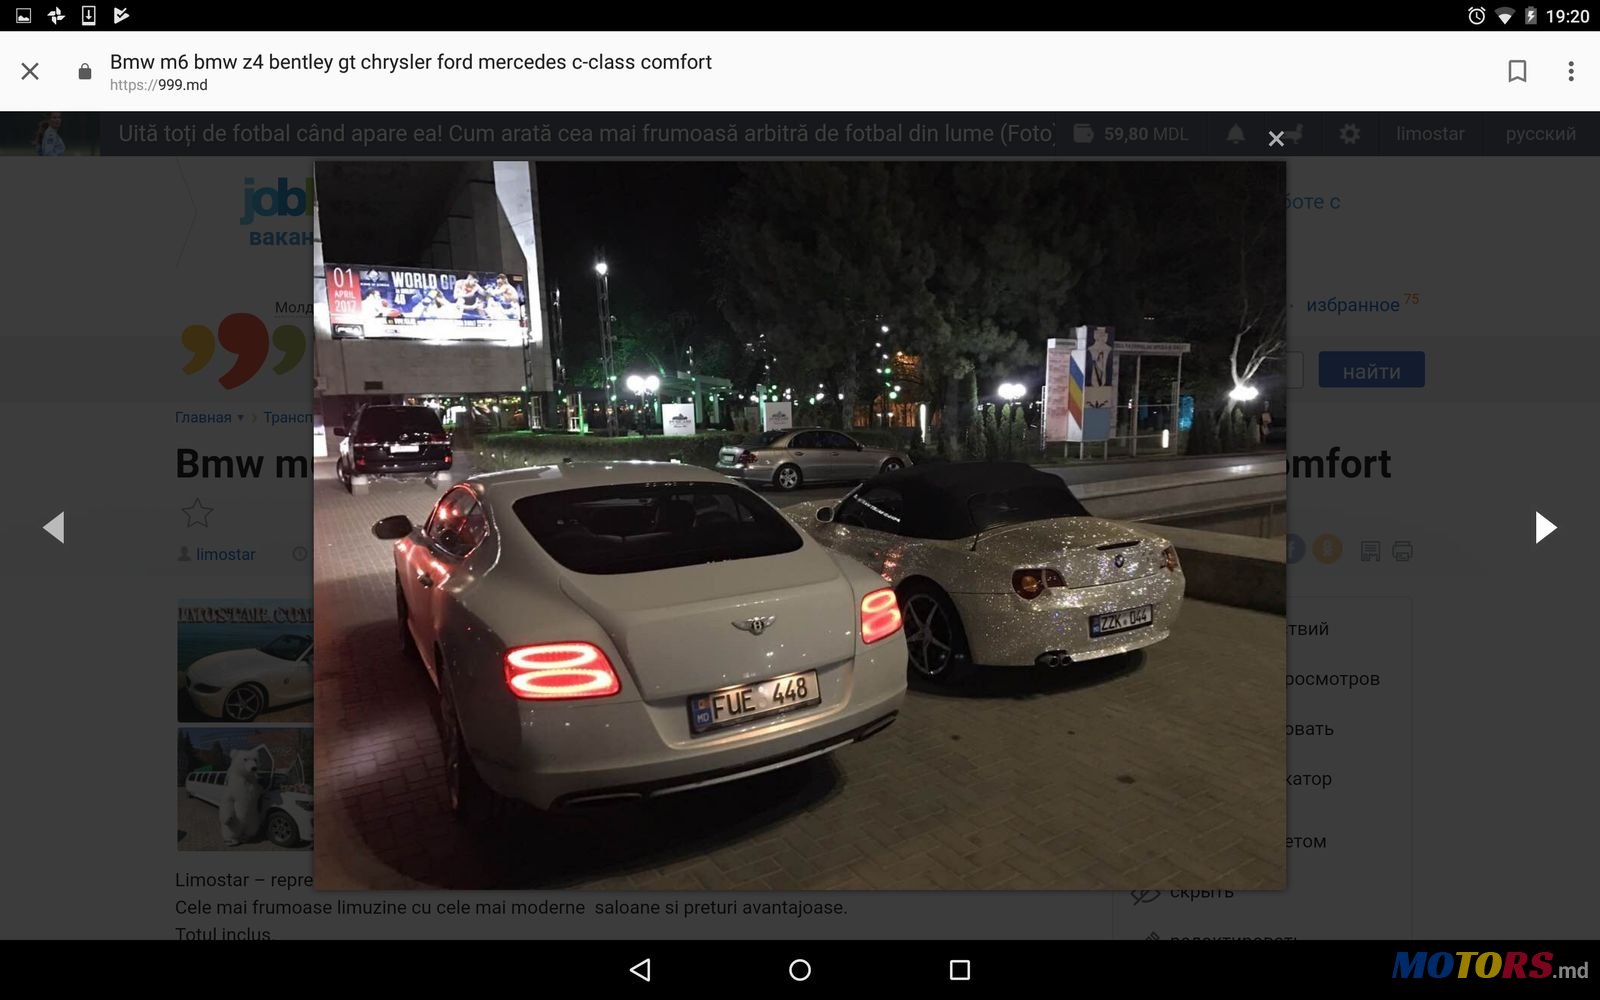This screenshot has width=1600, height=1000.
Task: Bookmark this page in the browser
Action: coord(1517,71)
